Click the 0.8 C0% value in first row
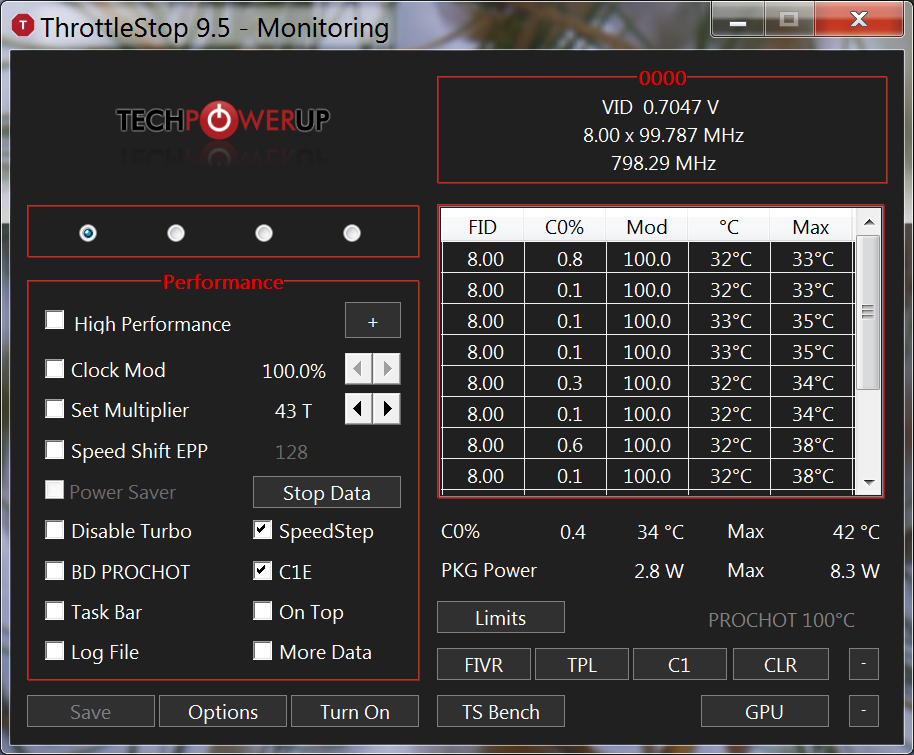Screen dimensions: 914x755 570,259
